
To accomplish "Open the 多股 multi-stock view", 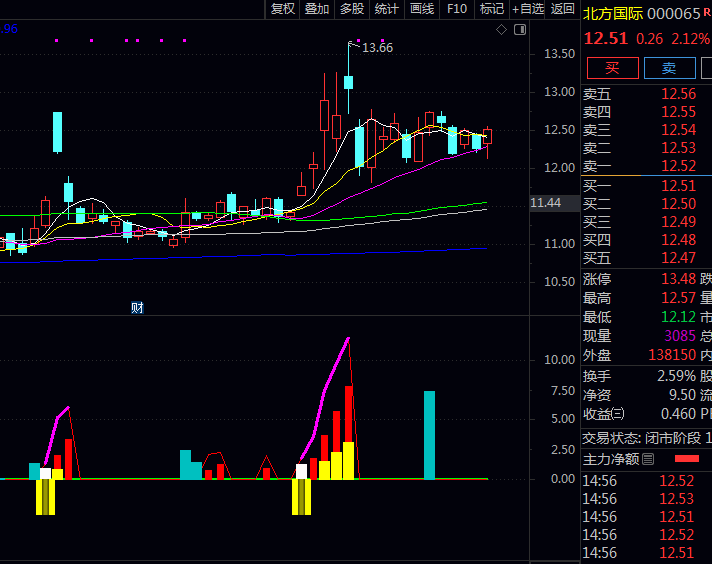I will 352,9.
